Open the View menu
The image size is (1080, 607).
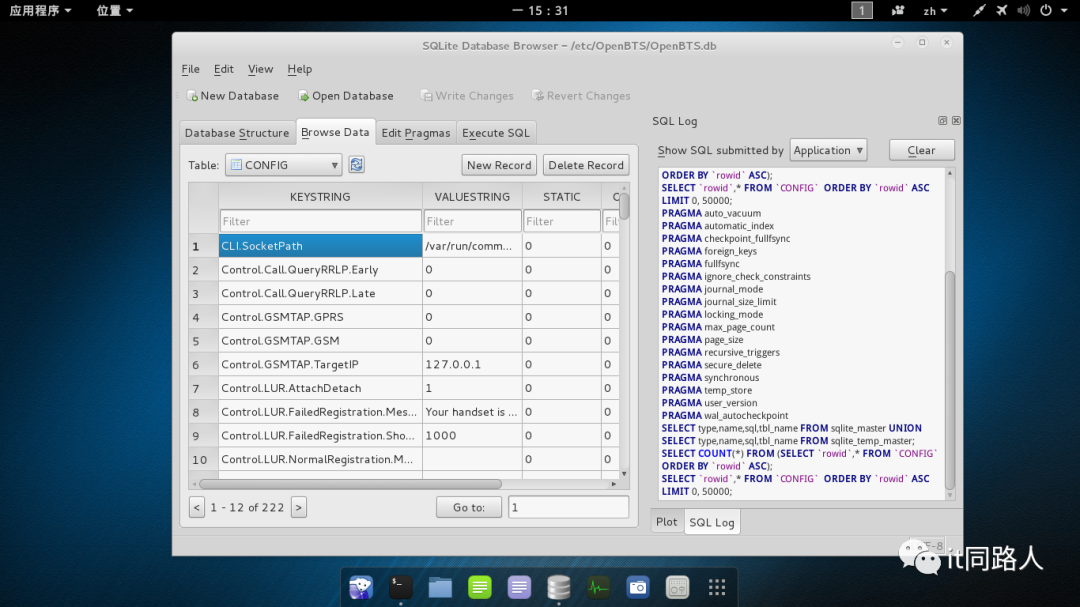pyautogui.click(x=260, y=69)
